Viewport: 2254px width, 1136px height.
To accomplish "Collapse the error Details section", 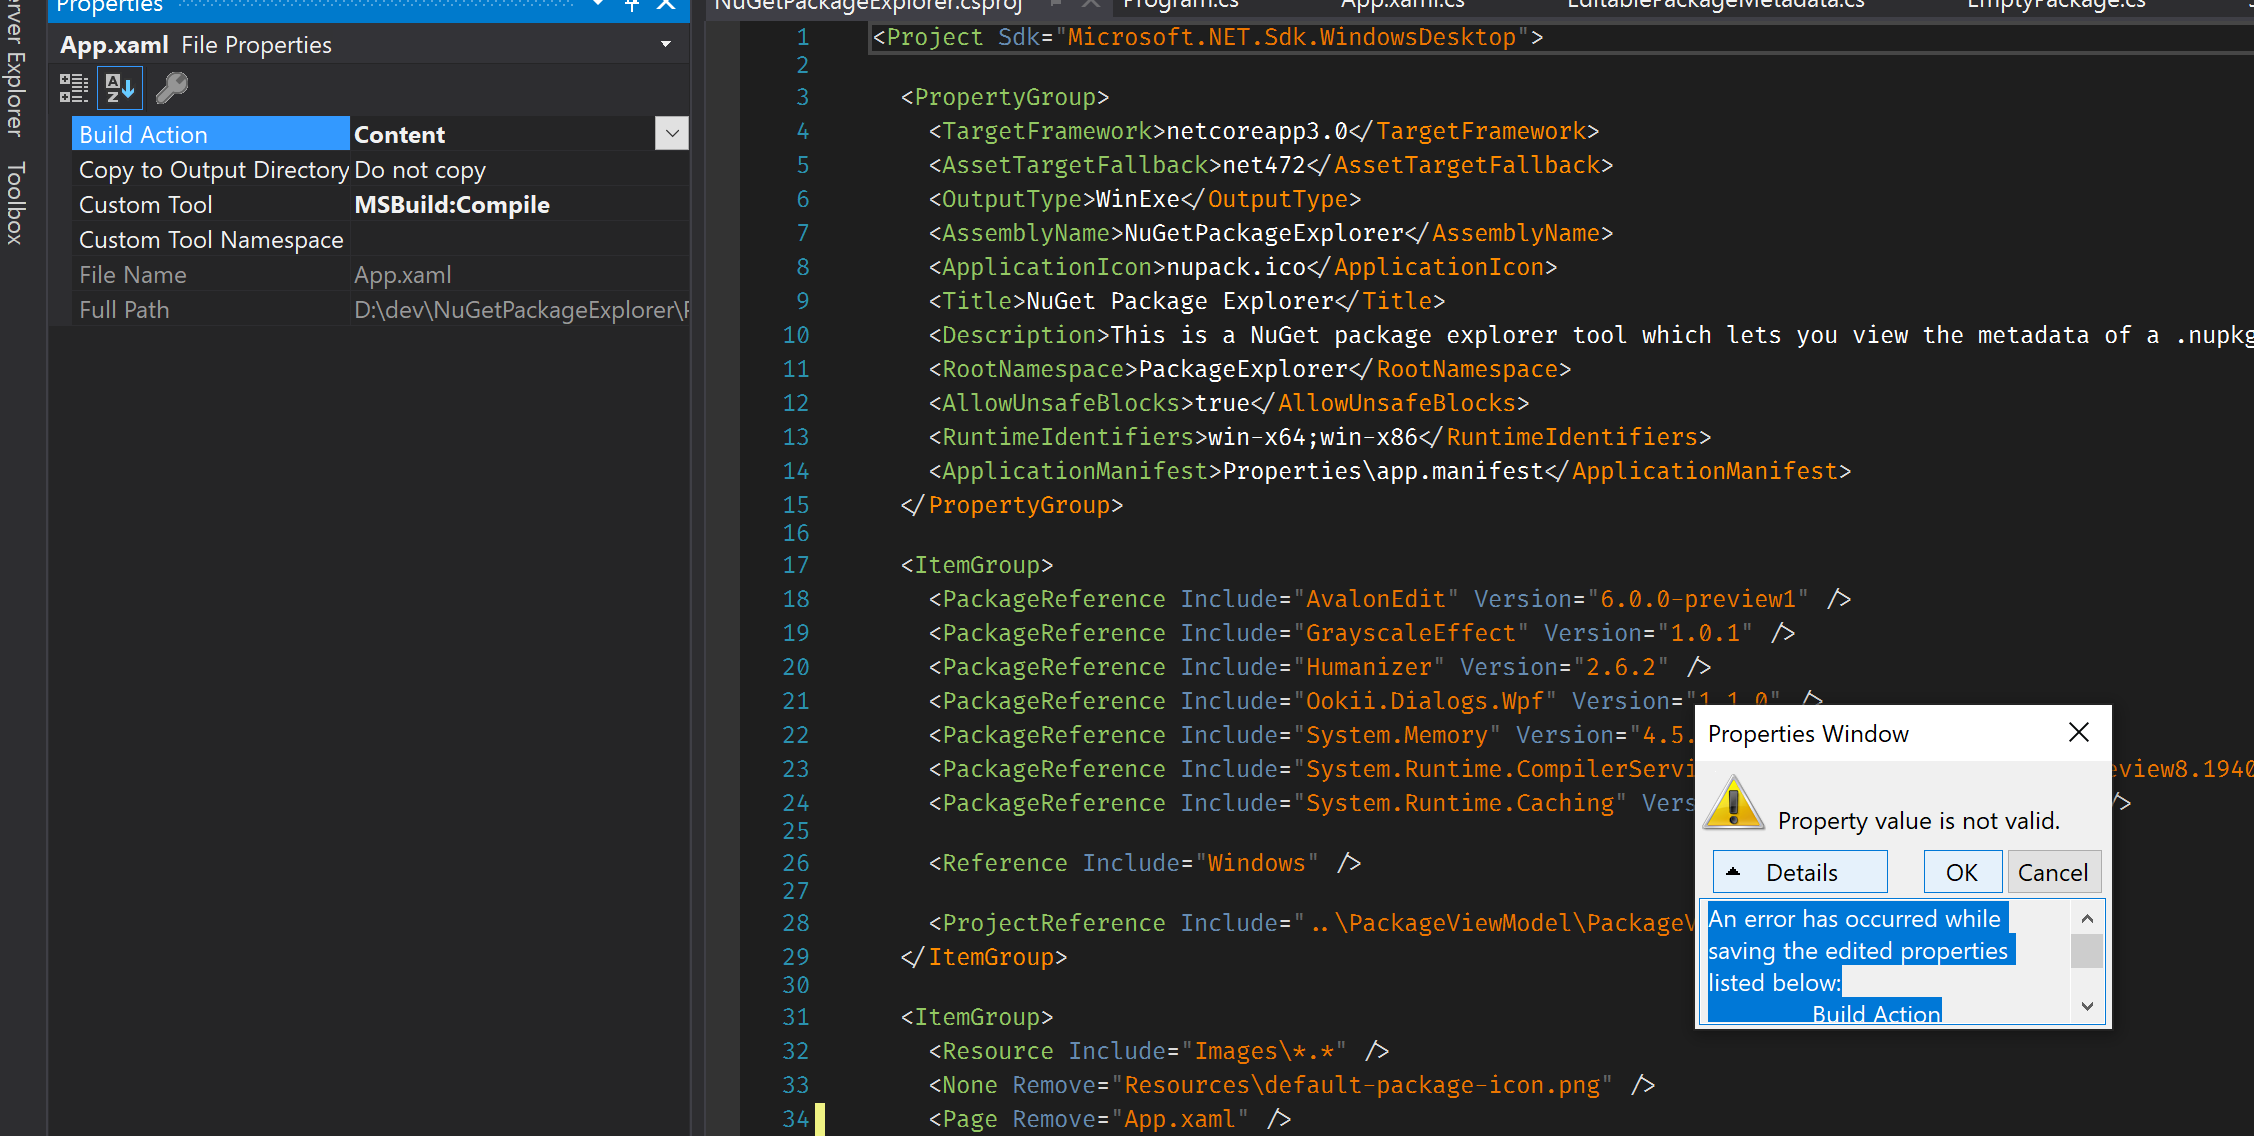I will click(1800, 871).
